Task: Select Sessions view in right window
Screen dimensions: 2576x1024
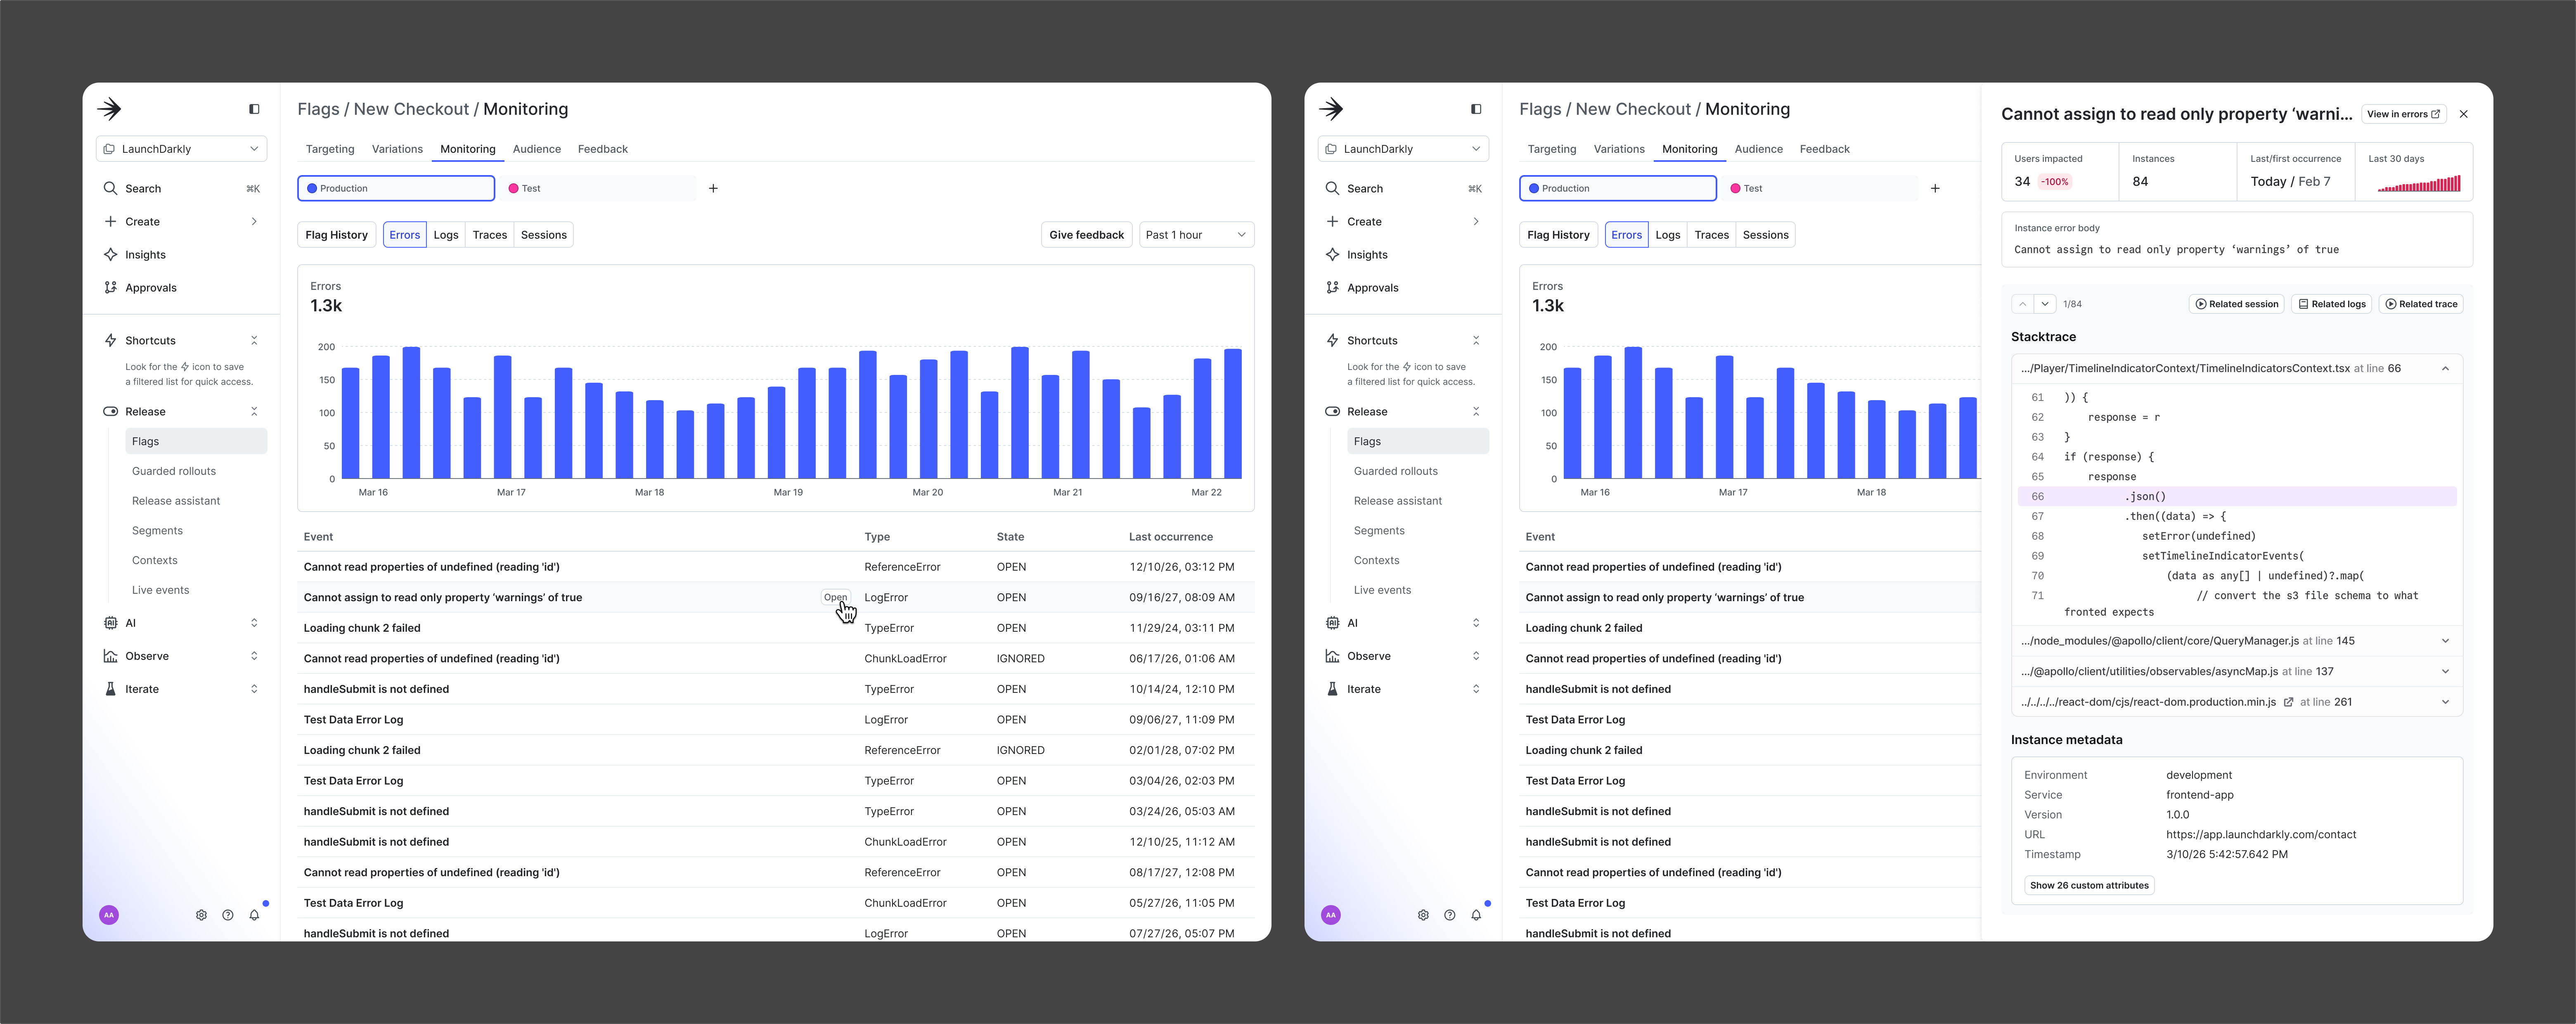Action: [1766, 235]
